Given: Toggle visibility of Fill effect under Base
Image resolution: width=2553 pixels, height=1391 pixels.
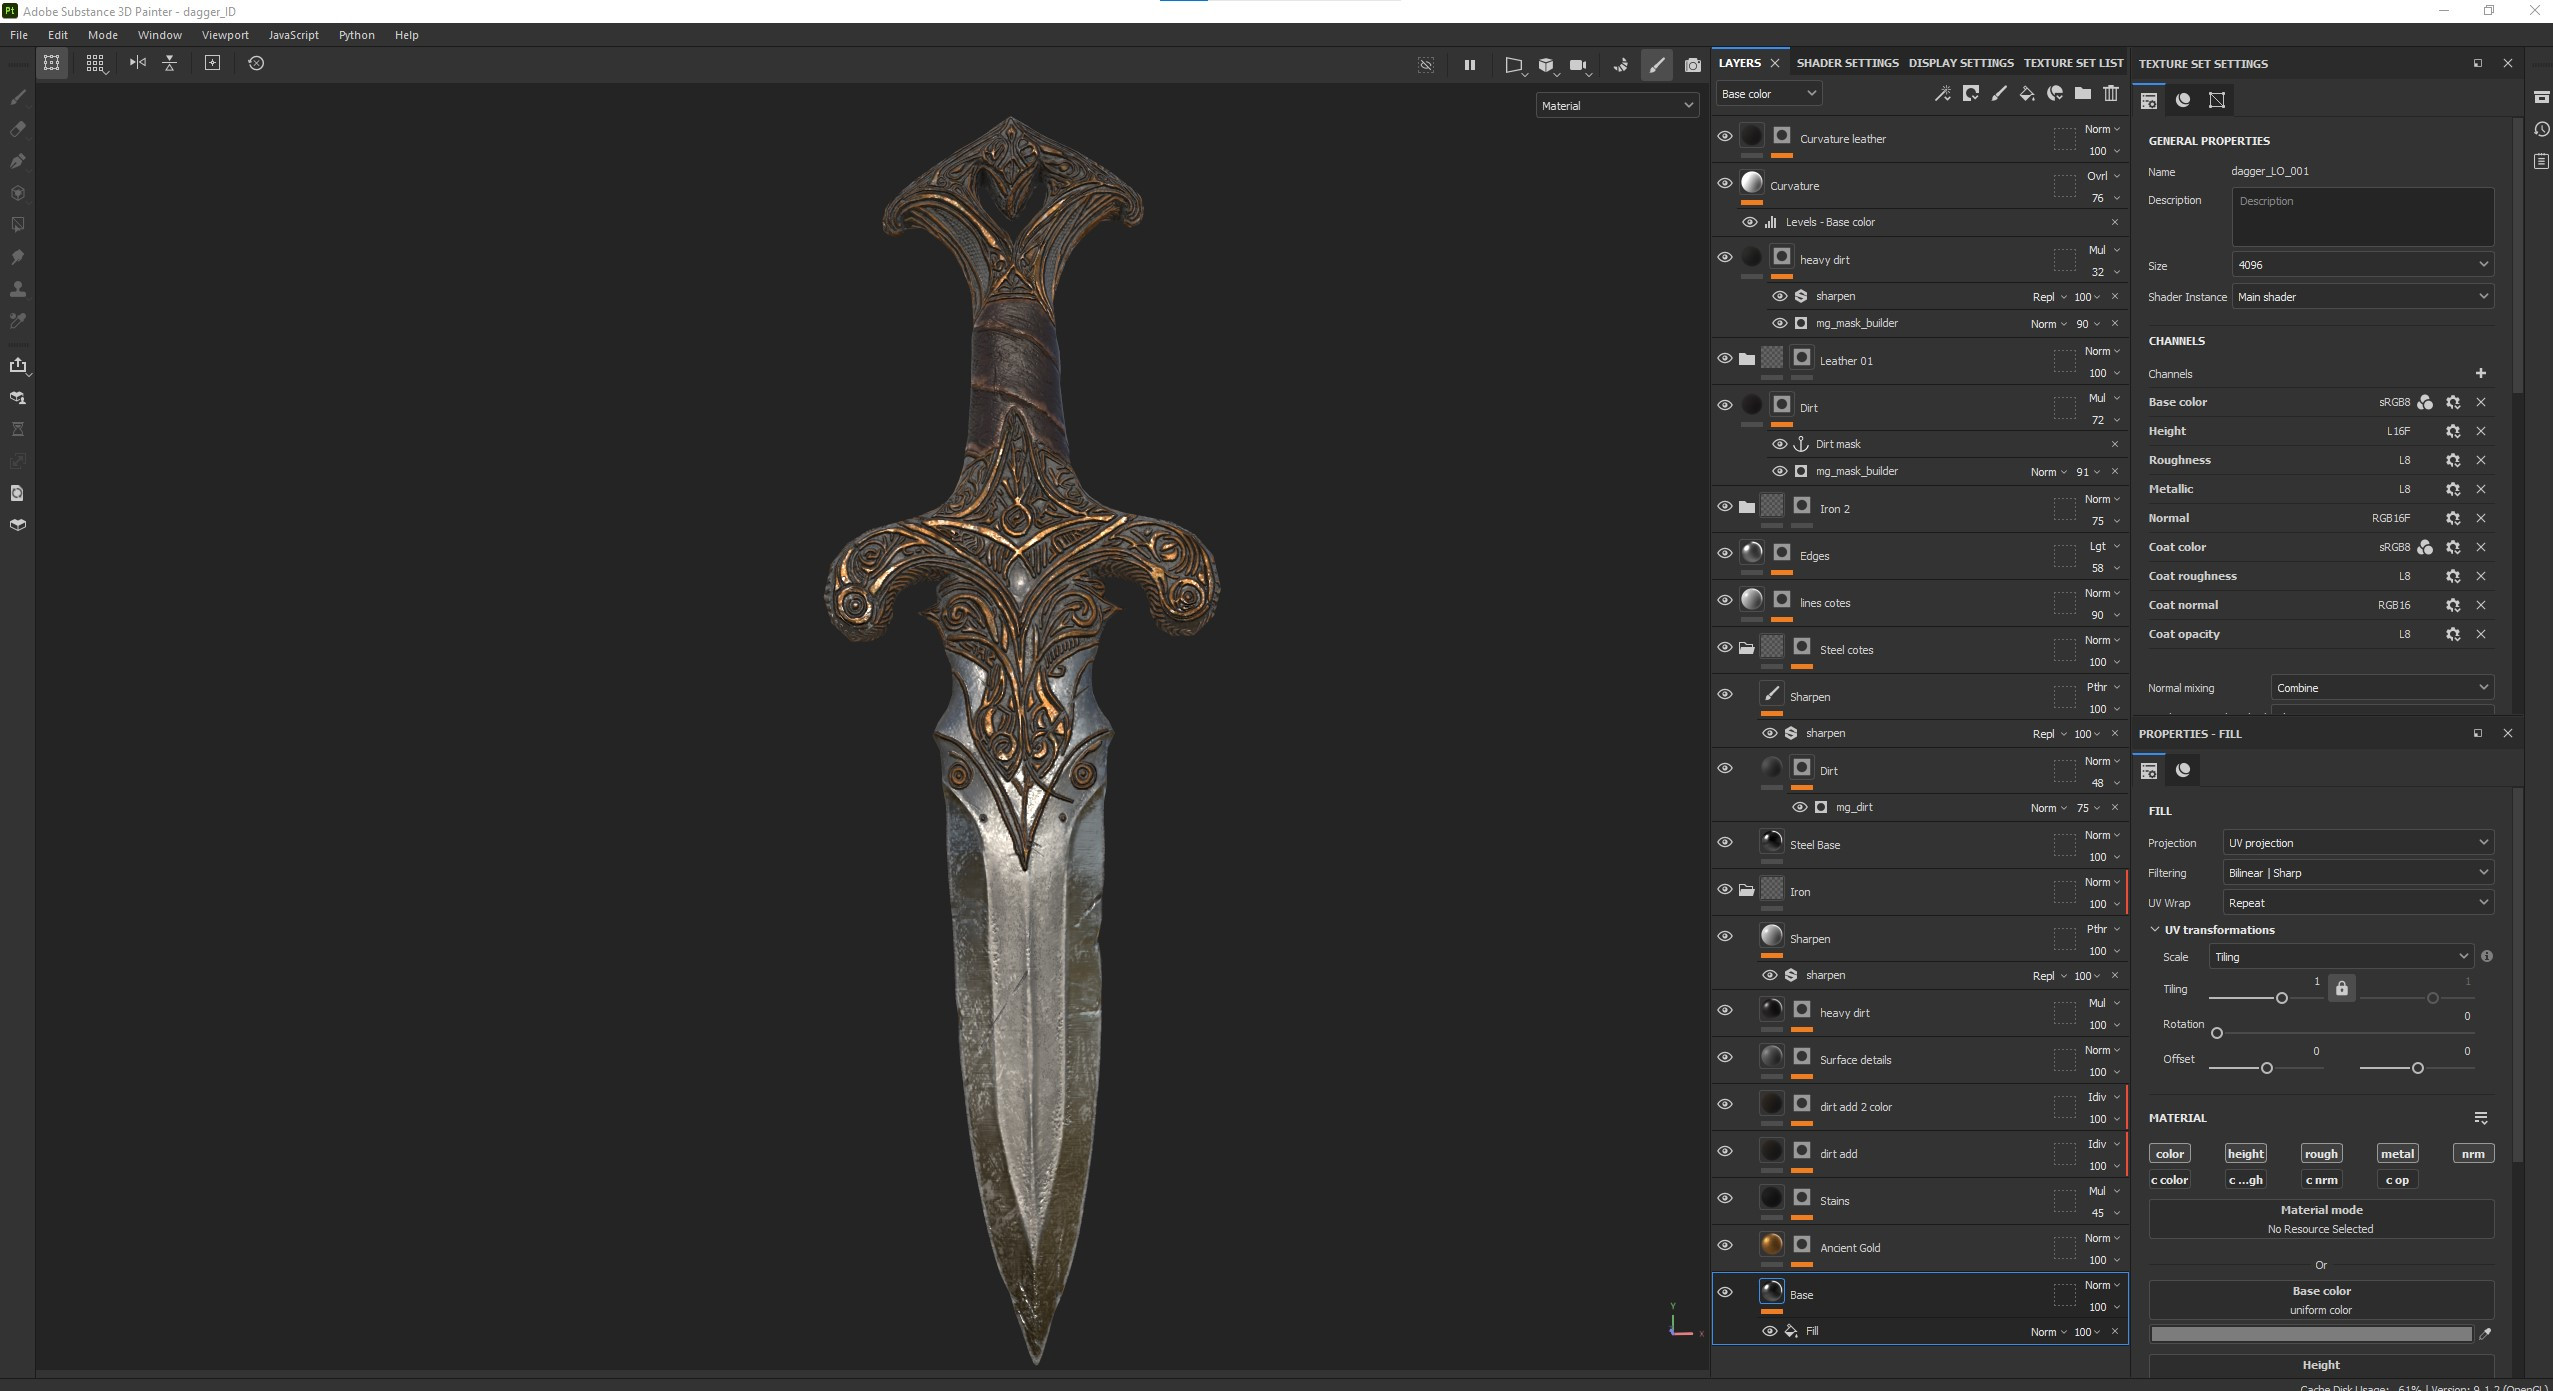Looking at the screenshot, I should click(x=1769, y=1331).
